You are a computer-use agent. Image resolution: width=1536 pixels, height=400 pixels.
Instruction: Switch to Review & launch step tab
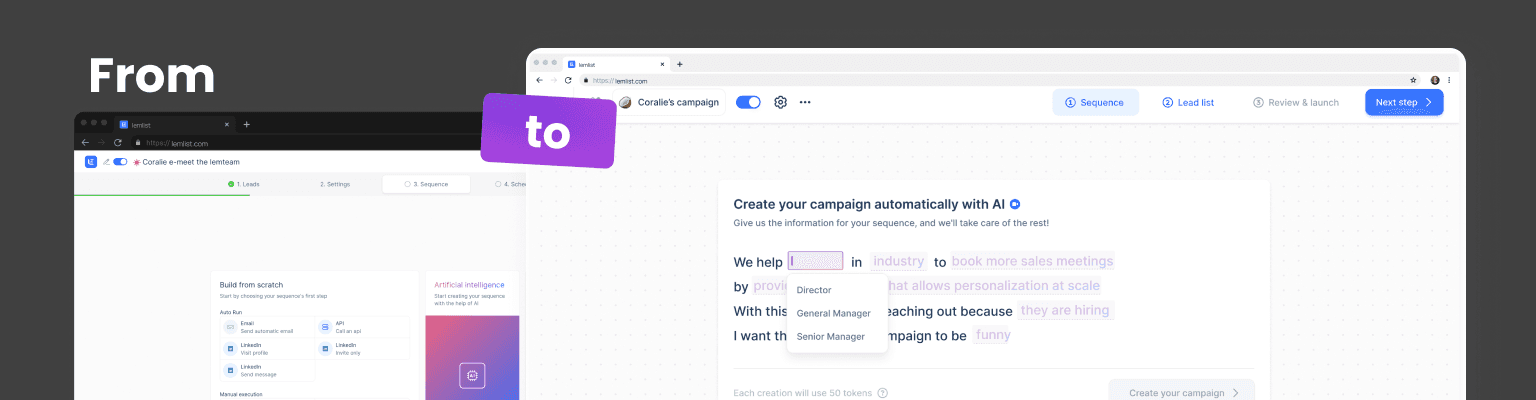(1295, 102)
